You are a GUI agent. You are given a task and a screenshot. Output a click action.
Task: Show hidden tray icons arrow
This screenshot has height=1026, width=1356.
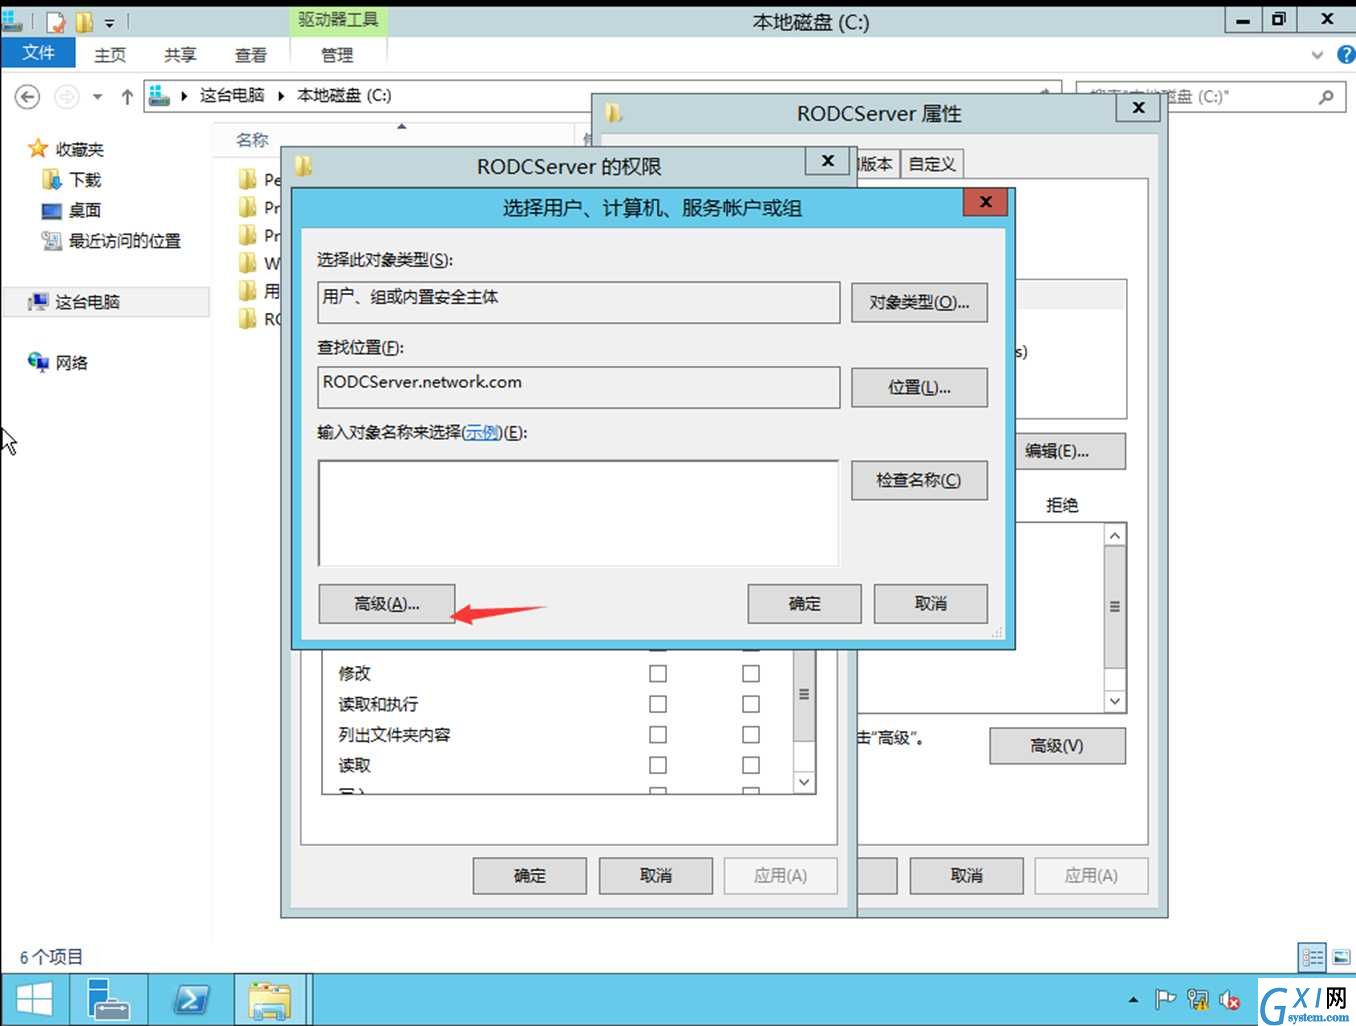1133,999
